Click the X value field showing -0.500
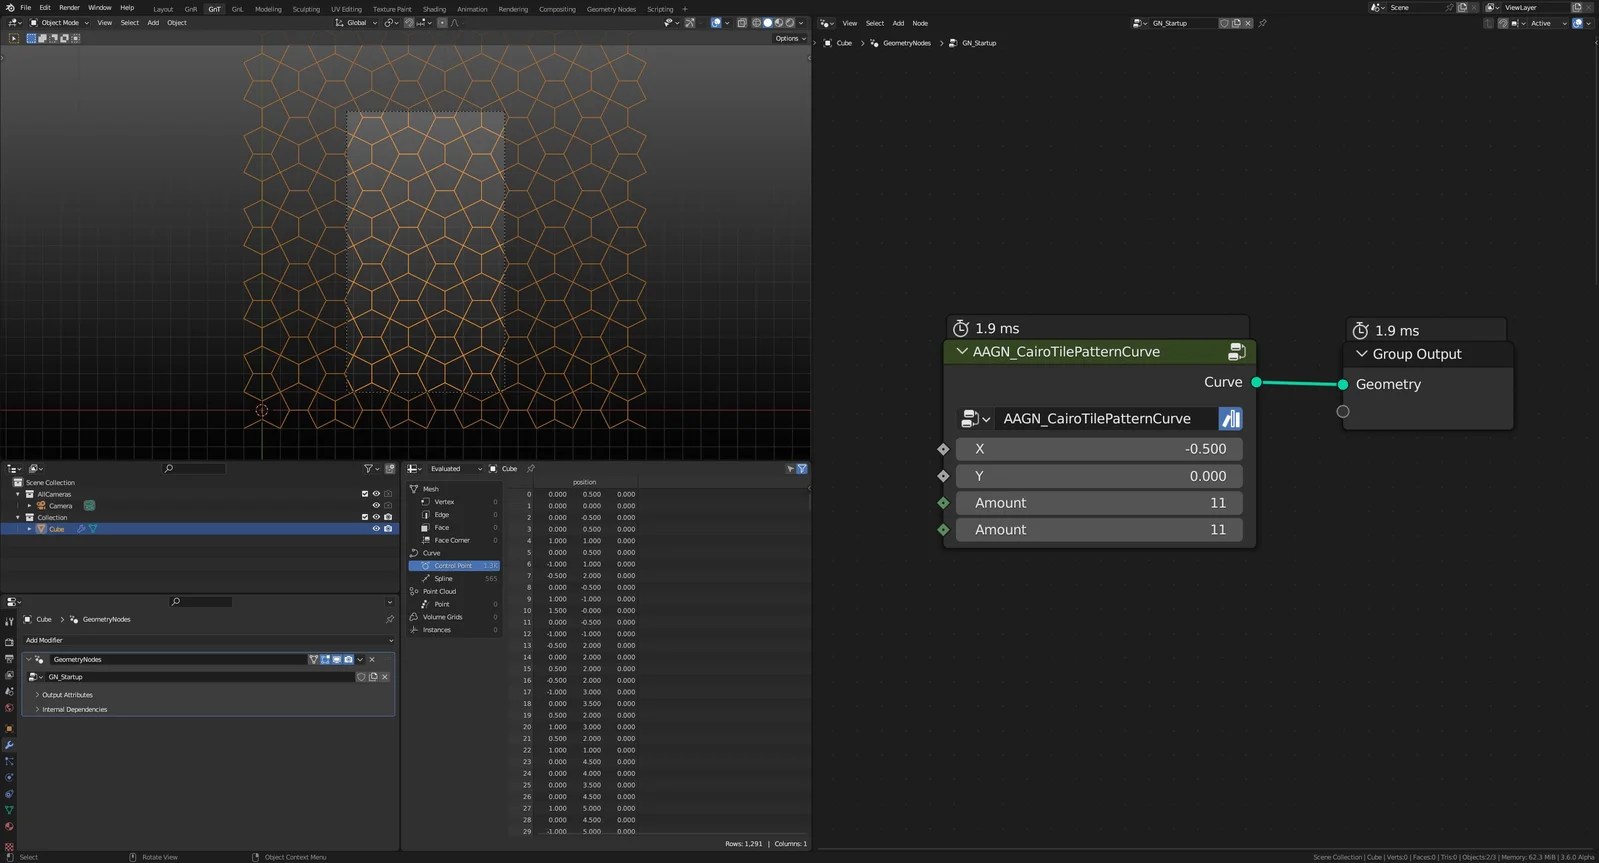 [x=1098, y=450]
